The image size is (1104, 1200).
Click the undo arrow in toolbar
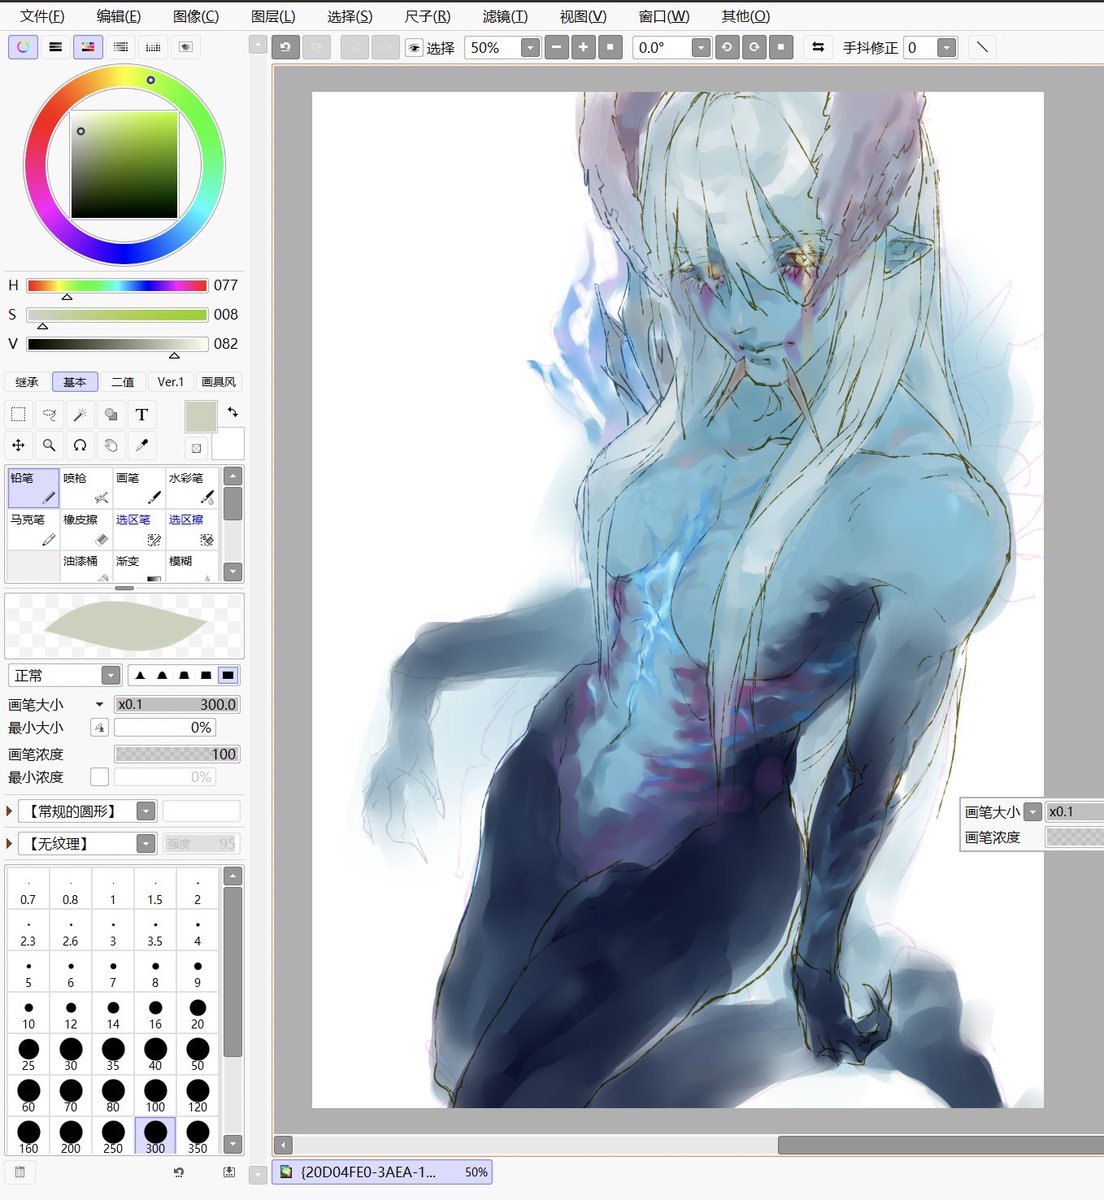(285, 47)
